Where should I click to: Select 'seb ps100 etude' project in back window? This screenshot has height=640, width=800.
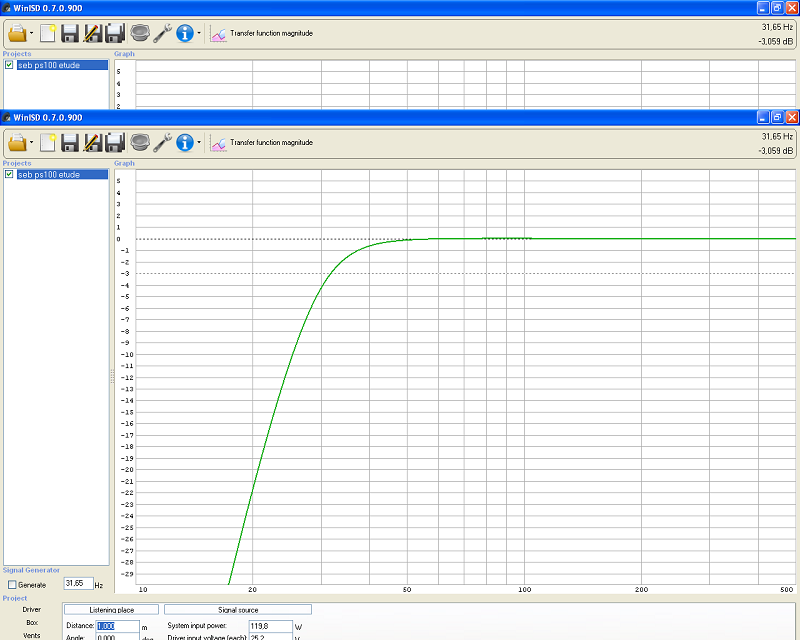coord(62,65)
